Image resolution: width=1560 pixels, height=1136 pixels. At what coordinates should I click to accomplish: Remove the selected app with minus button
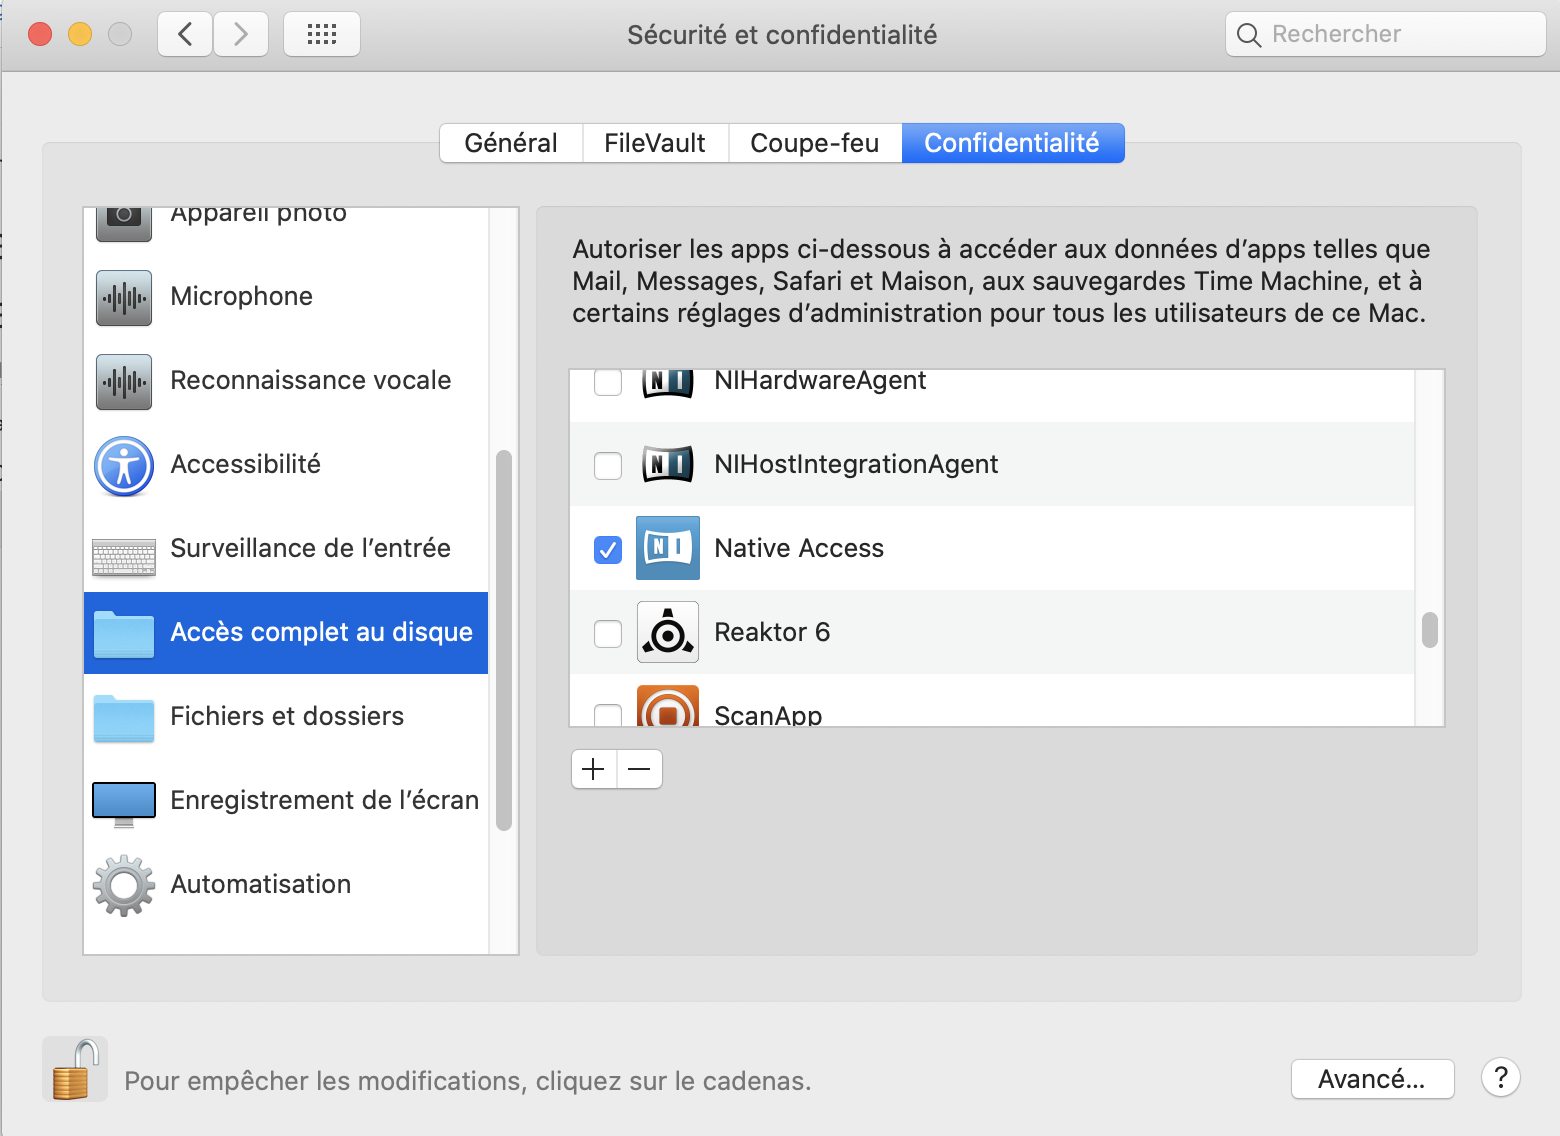click(x=640, y=769)
